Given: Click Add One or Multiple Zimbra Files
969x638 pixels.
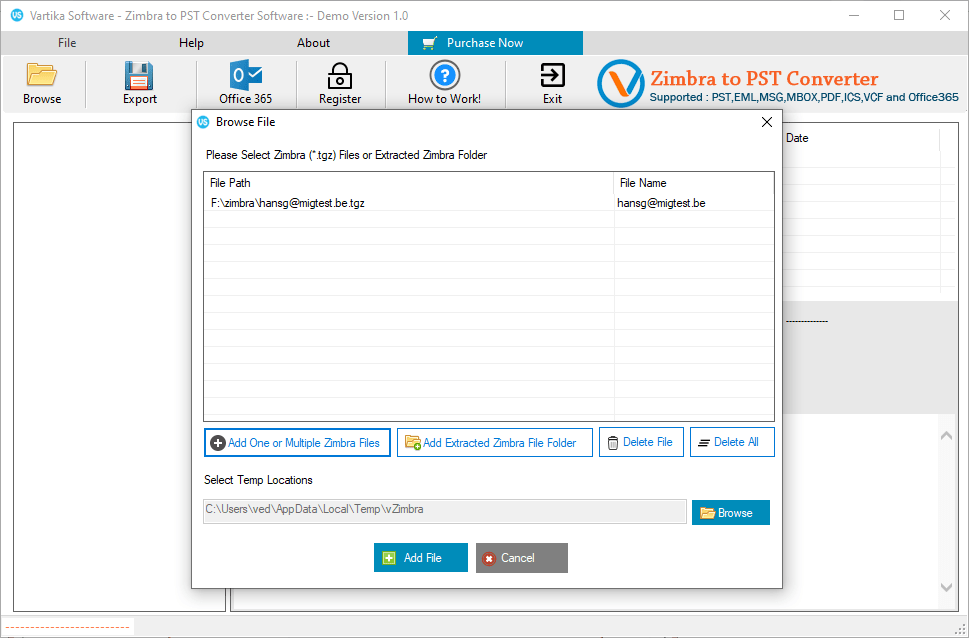Looking at the screenshot, I should pyautogui.click(x=297, y=443).
